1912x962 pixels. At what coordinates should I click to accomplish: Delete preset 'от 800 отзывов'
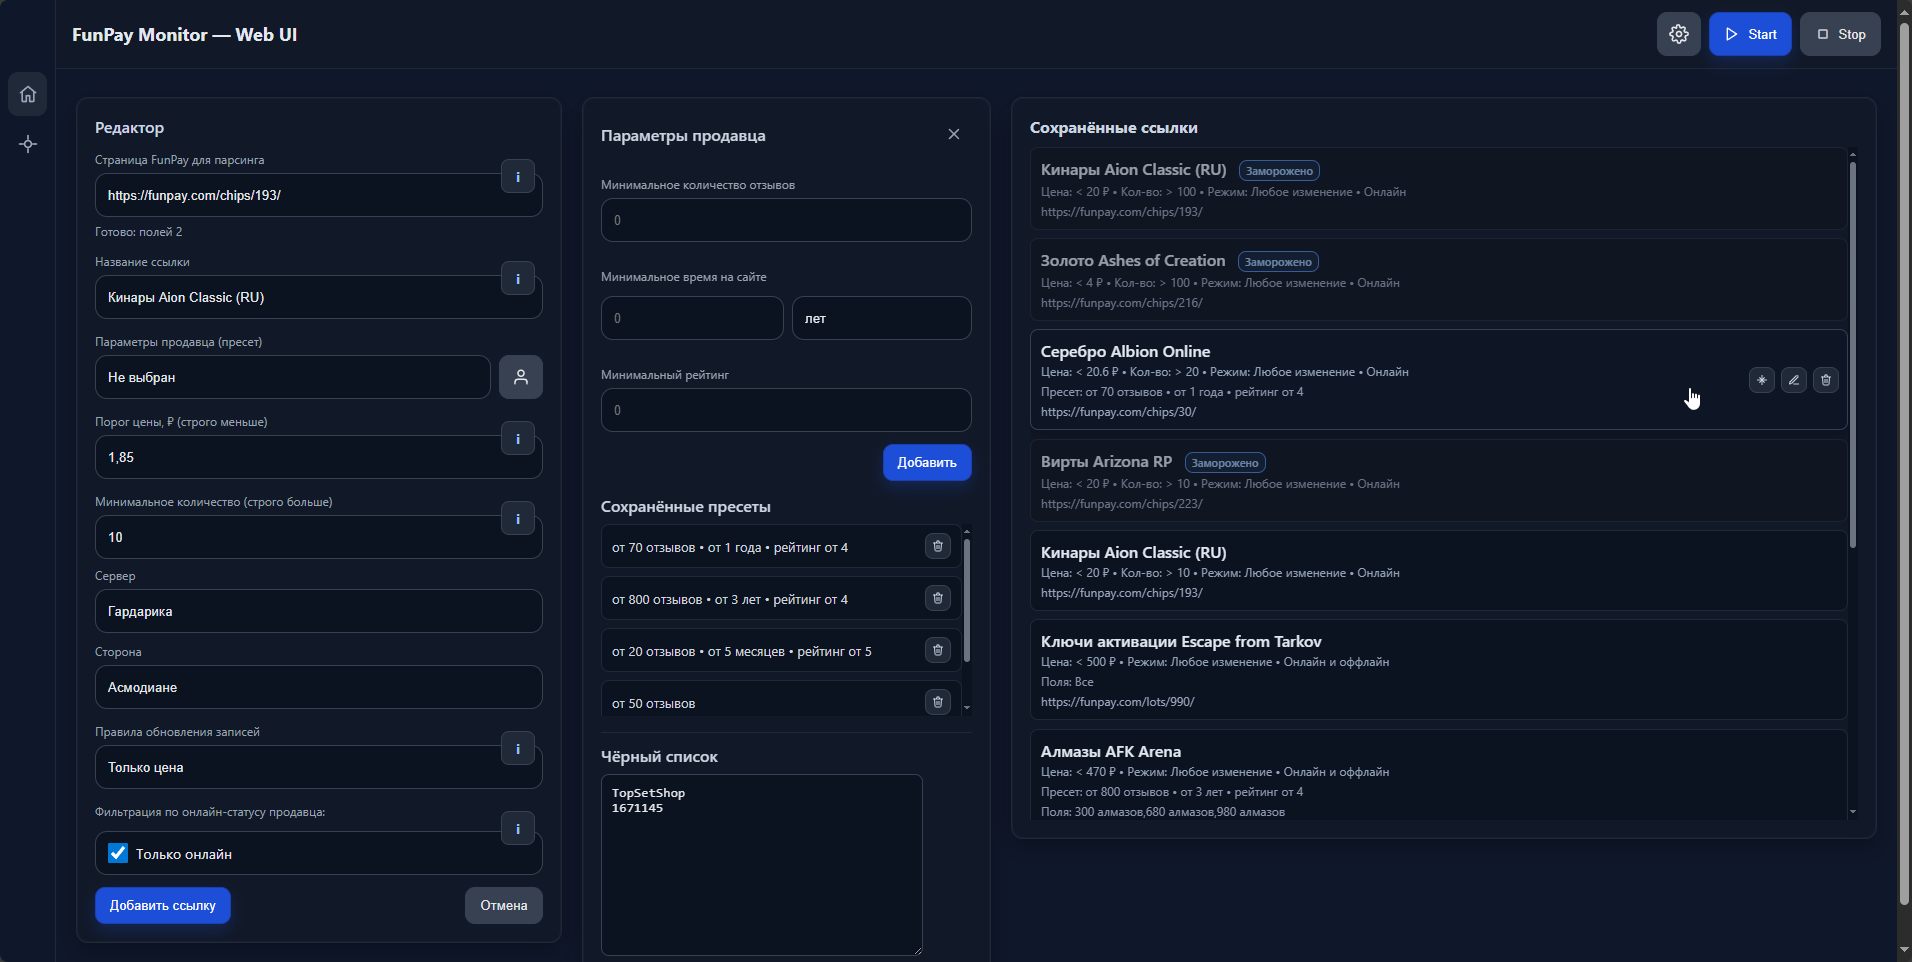click(x=937, y=599)
